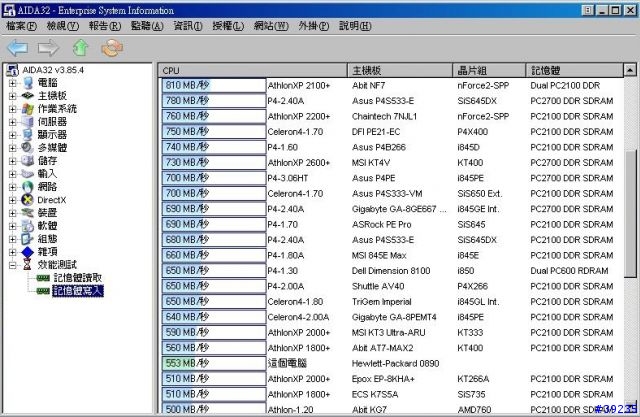Expand the 儲存 tree node

click(x=12, y=161)
